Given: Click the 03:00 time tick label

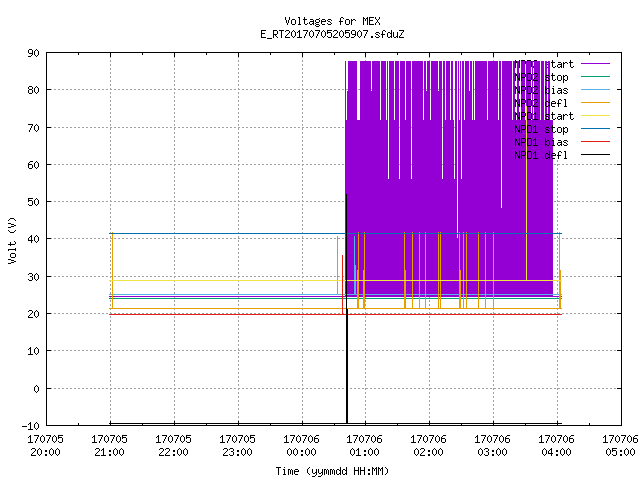Looking at the screenshot, I should (492, 452).
